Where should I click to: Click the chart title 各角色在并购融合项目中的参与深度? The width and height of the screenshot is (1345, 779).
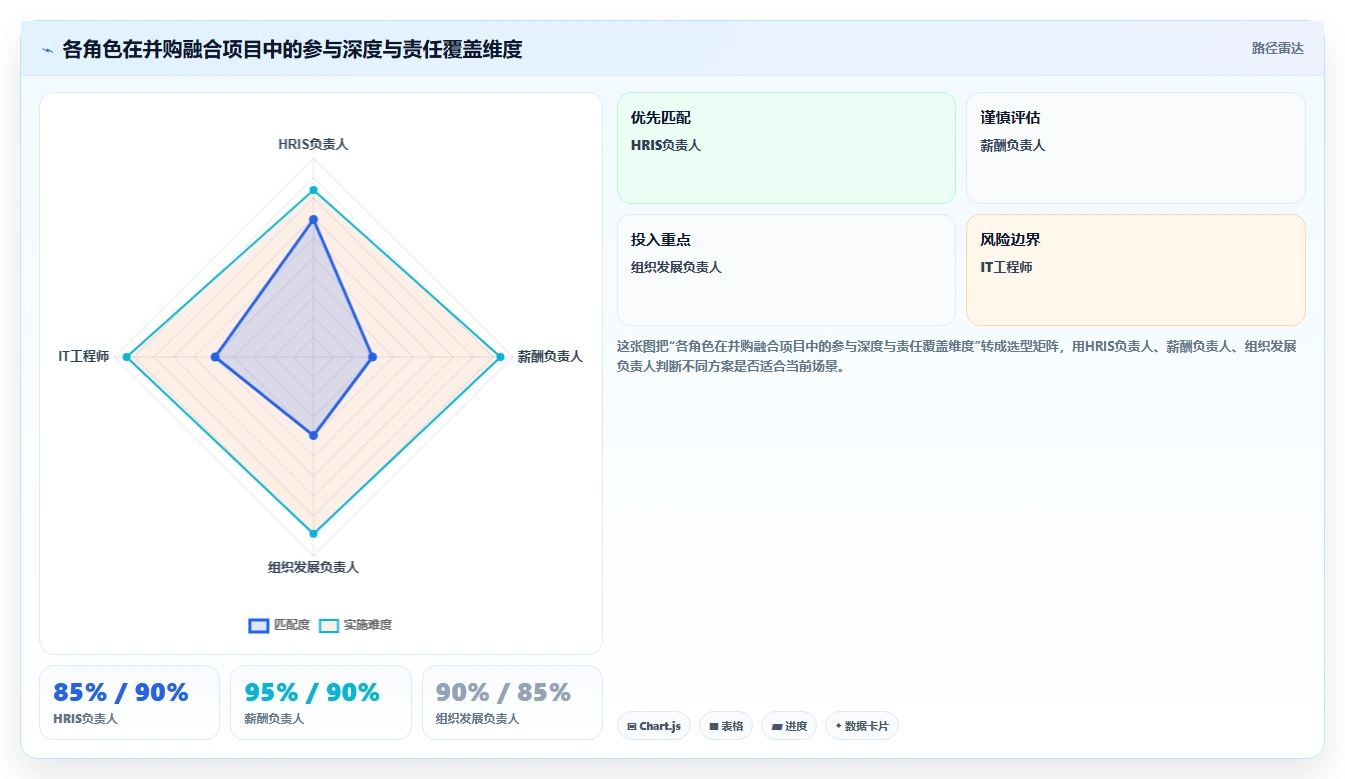click(292, 49)
